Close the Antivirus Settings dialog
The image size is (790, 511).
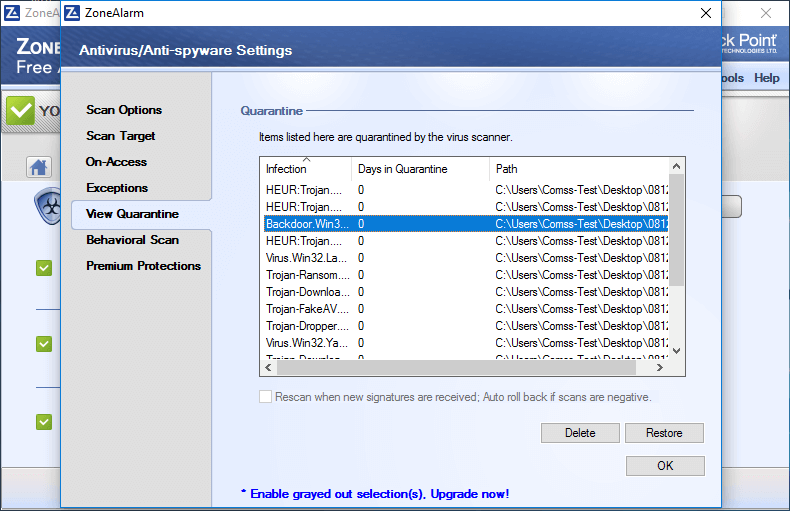click(706, 13)
